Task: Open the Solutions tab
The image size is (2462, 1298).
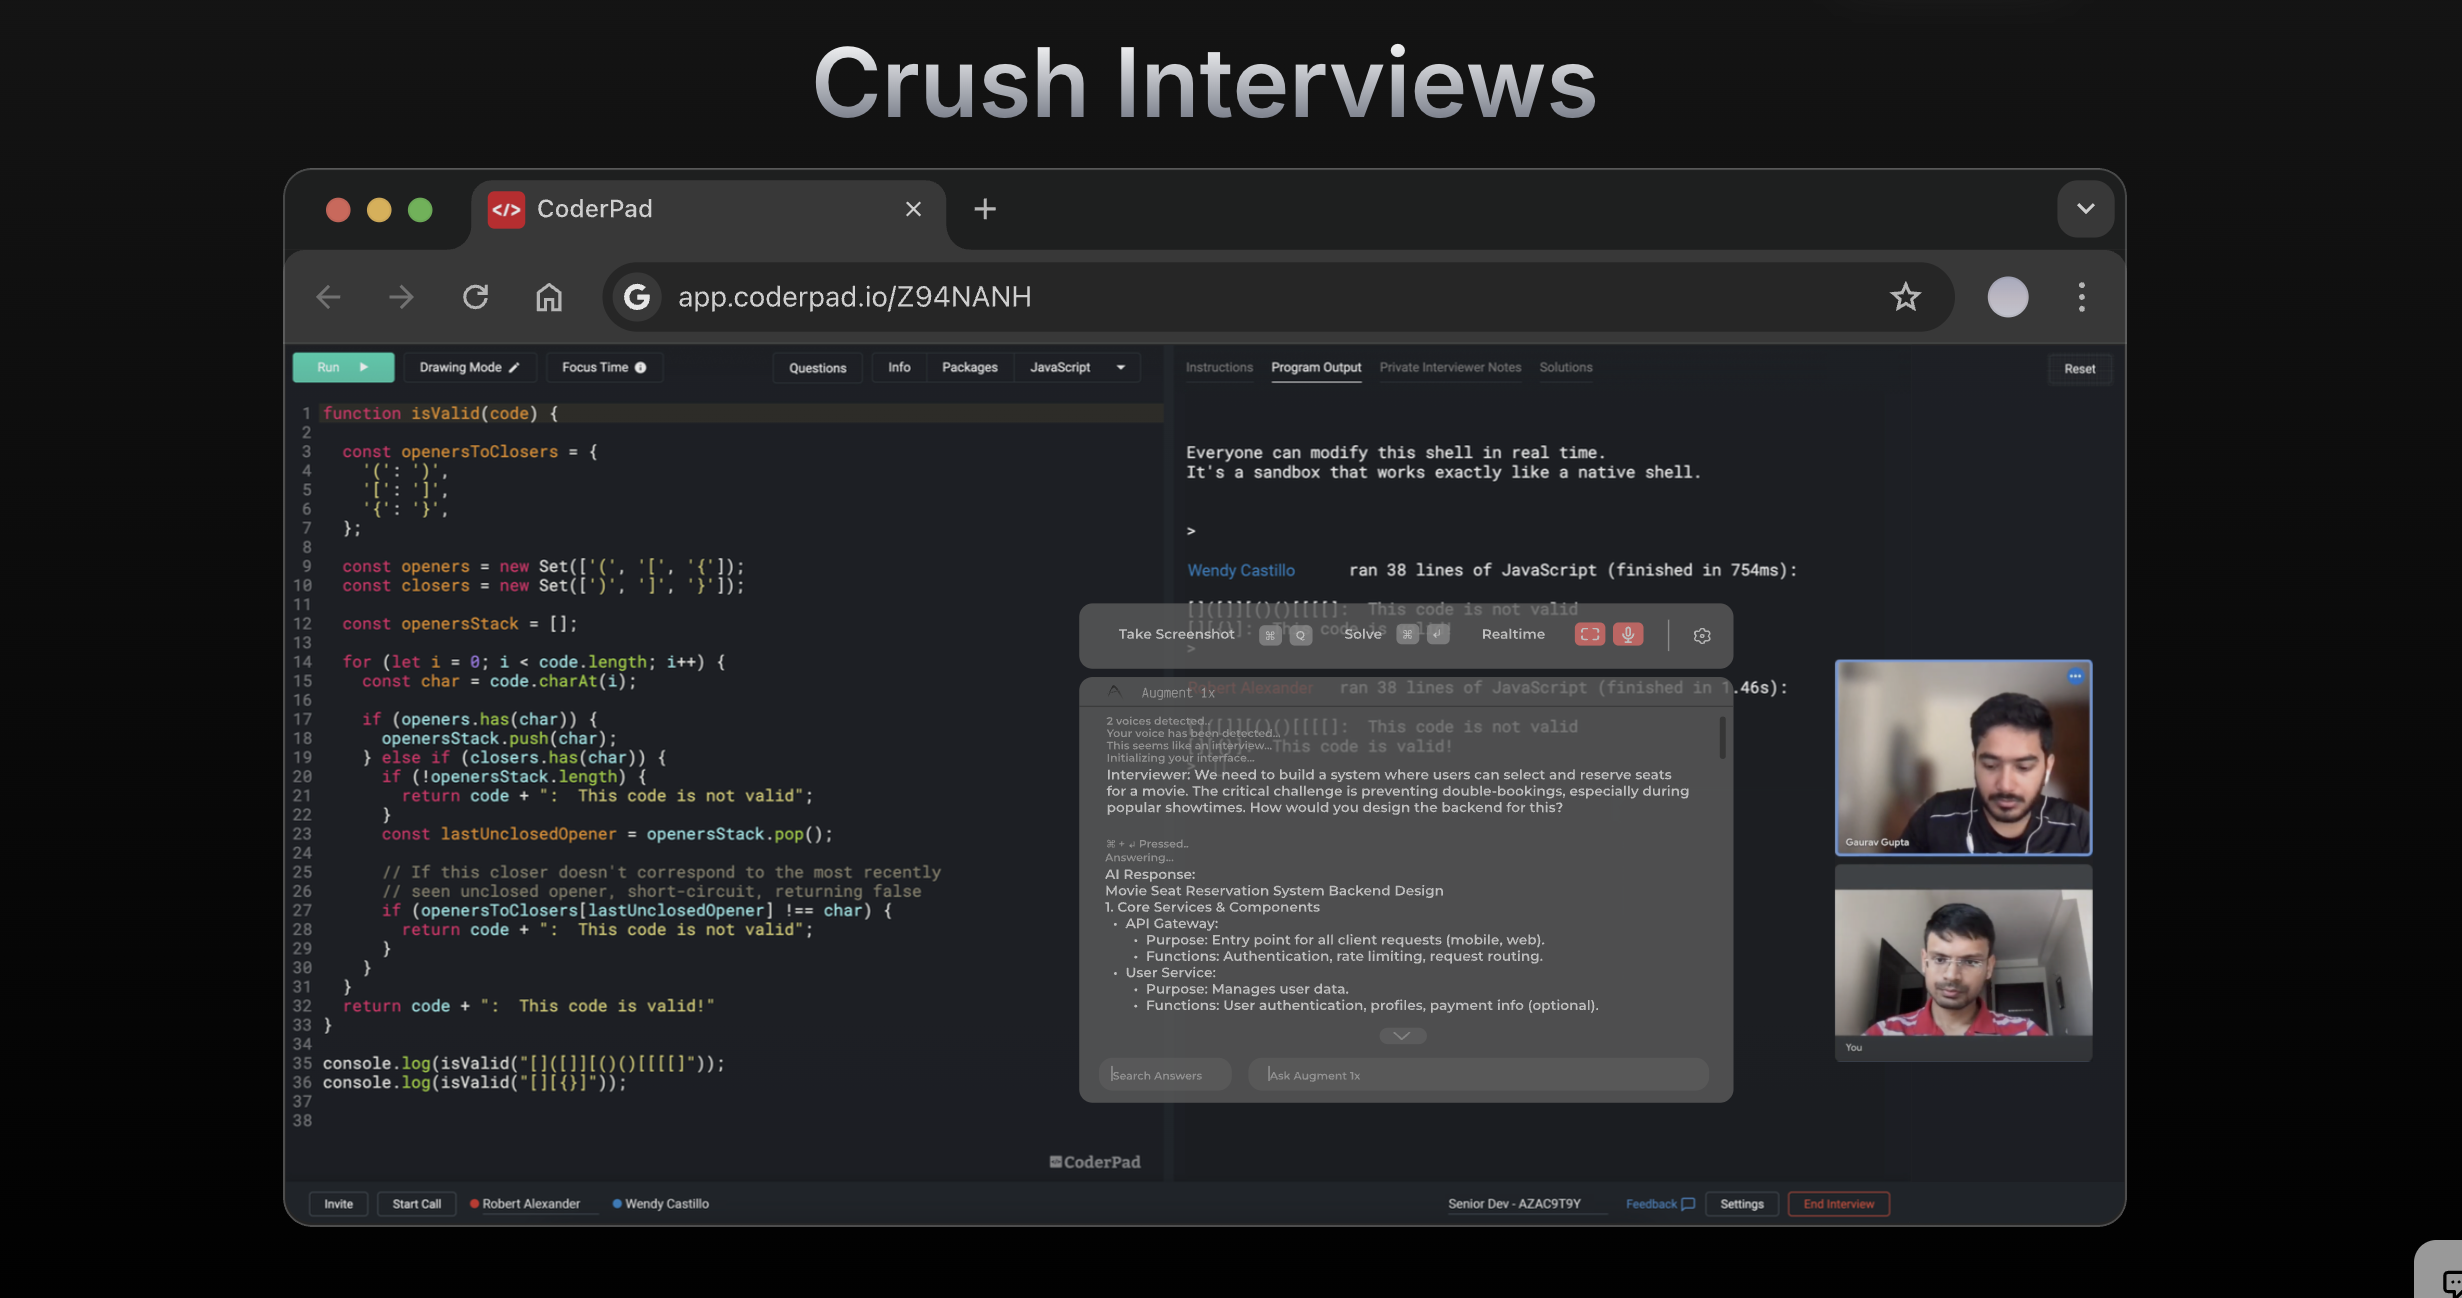Action: click(1566, 367)
